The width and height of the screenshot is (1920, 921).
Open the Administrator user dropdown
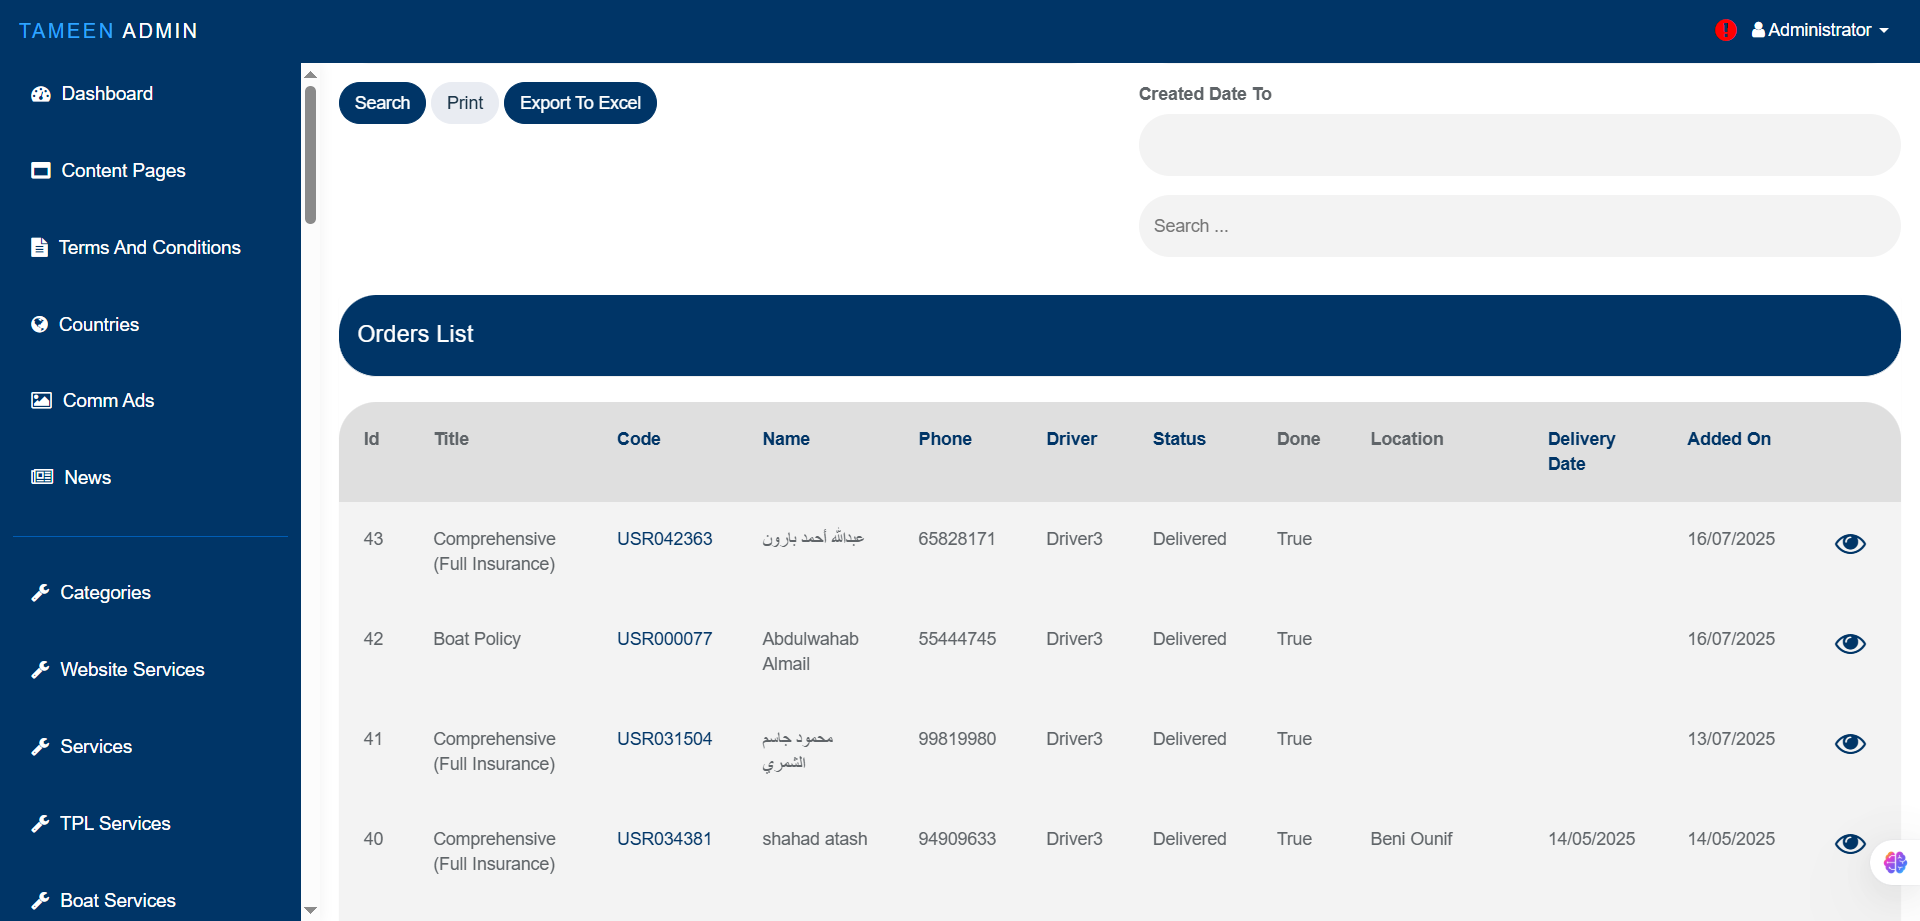click(x=1820, y=30)
